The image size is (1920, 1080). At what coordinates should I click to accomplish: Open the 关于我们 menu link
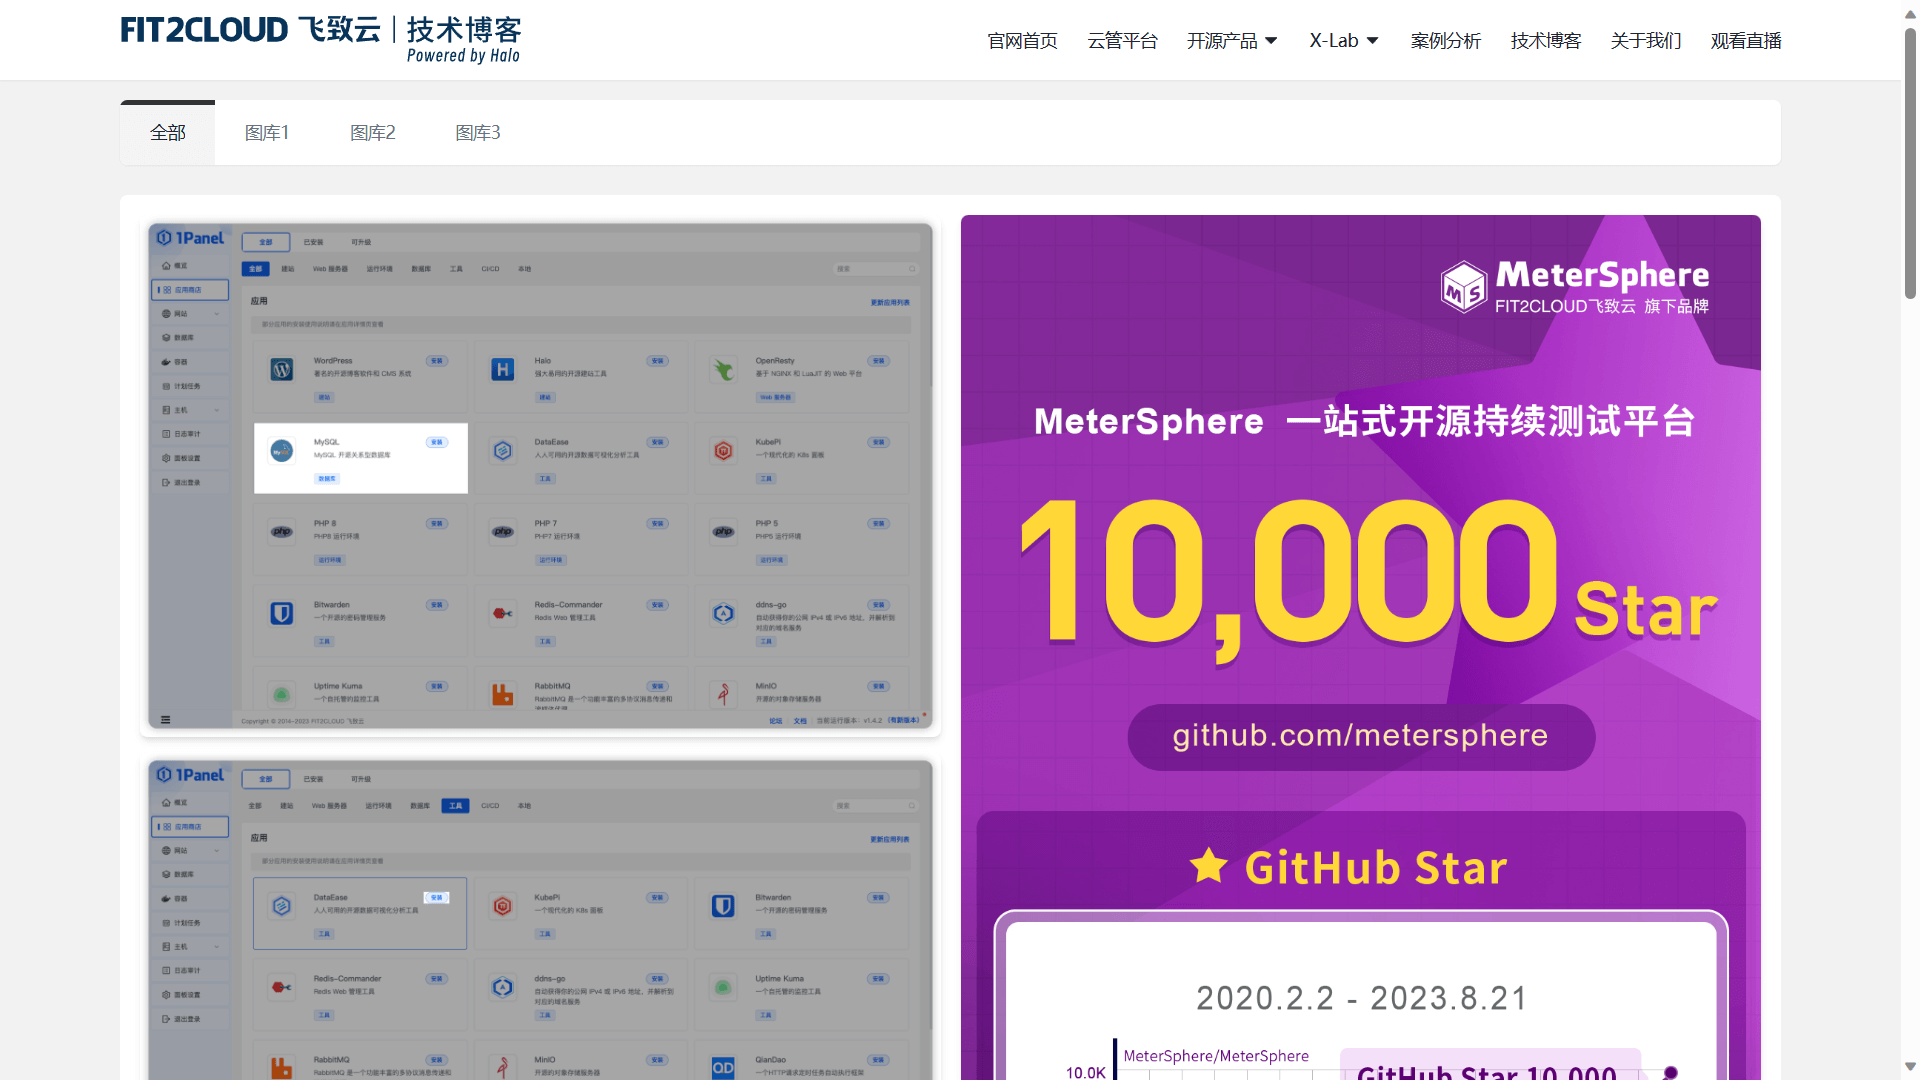[1645, 41]
